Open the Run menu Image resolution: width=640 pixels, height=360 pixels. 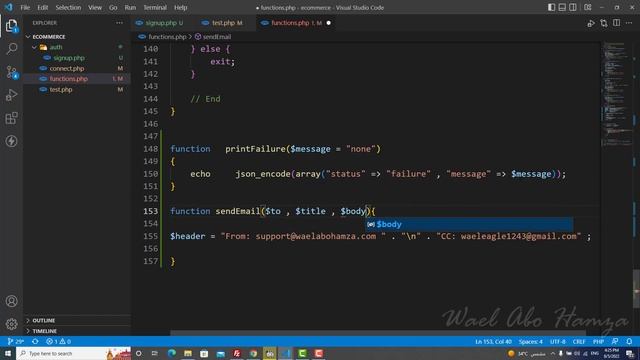pyautogui.click(x=130, y=7)
